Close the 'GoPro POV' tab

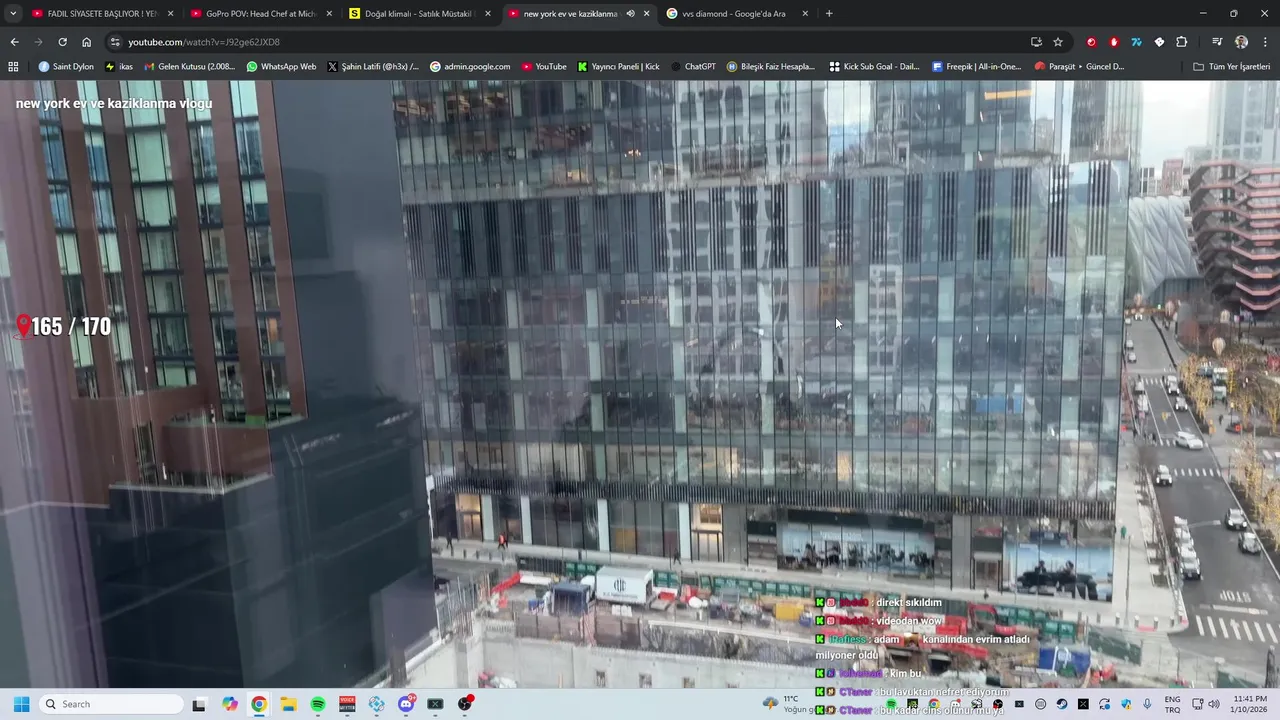click(x=329, y=14)
